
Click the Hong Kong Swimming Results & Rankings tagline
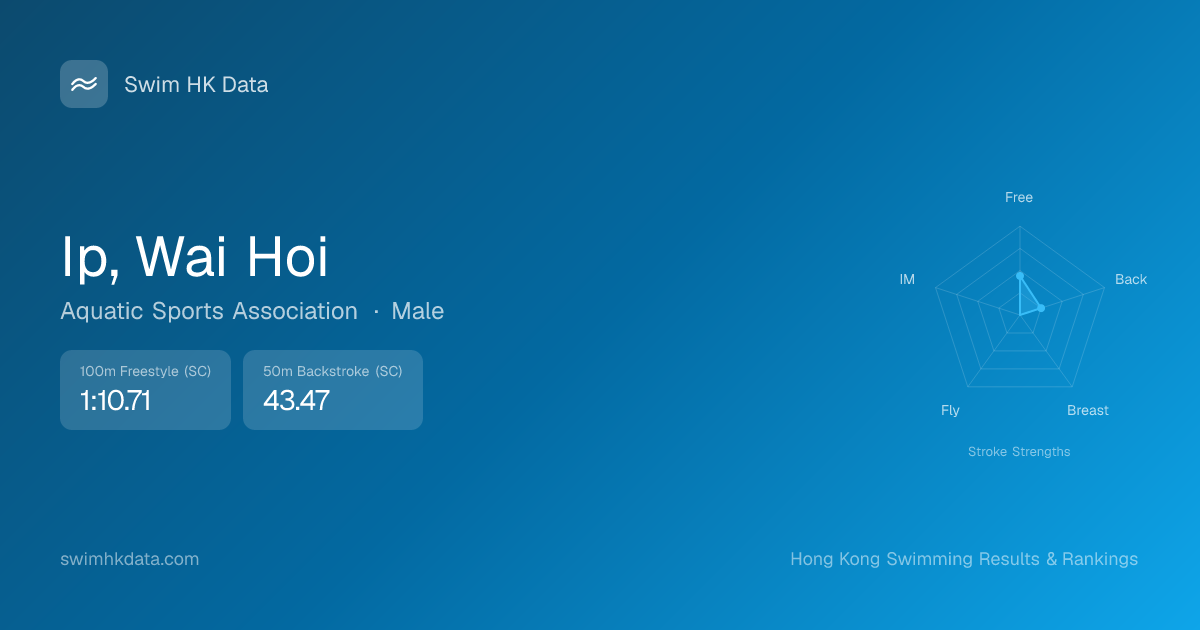point(963,559)
